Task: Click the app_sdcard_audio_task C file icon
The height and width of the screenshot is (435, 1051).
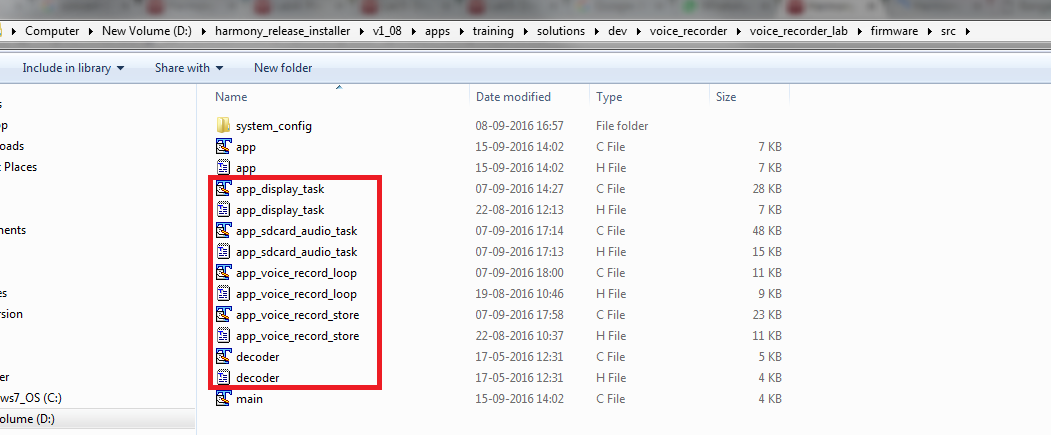Action: click(223, 231)
